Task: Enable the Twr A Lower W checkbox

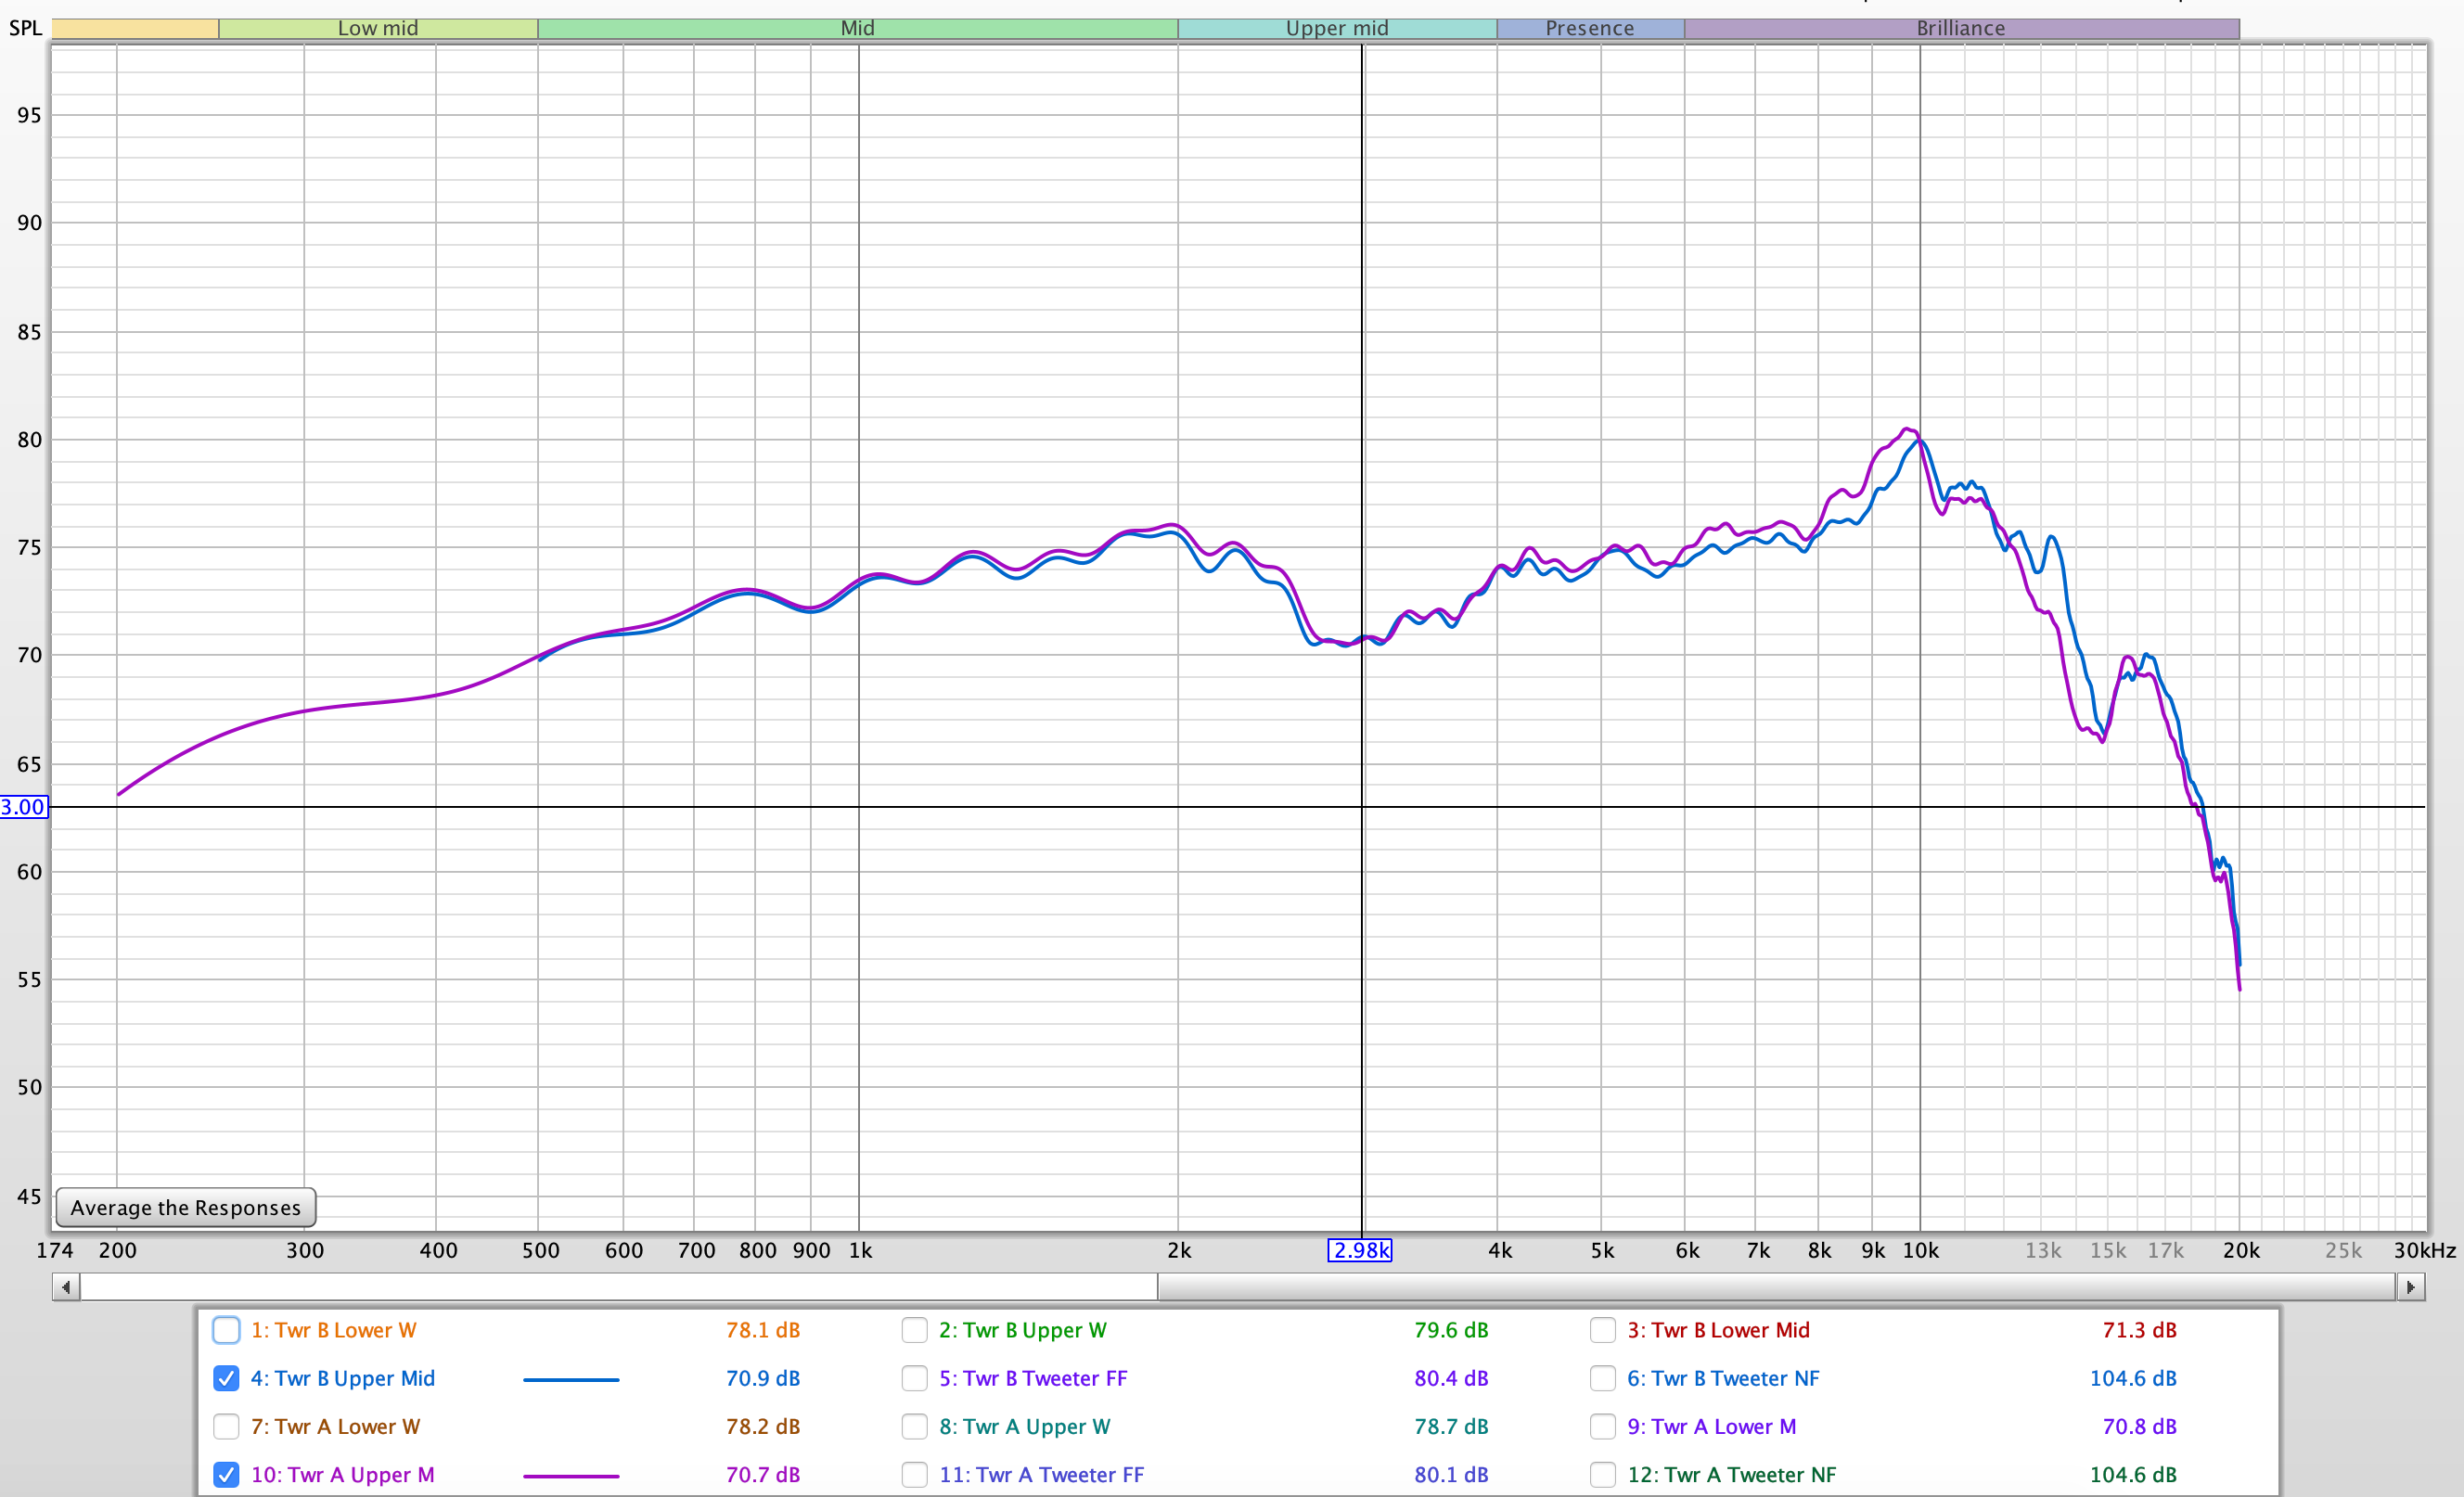Action: pos(226,1426)
